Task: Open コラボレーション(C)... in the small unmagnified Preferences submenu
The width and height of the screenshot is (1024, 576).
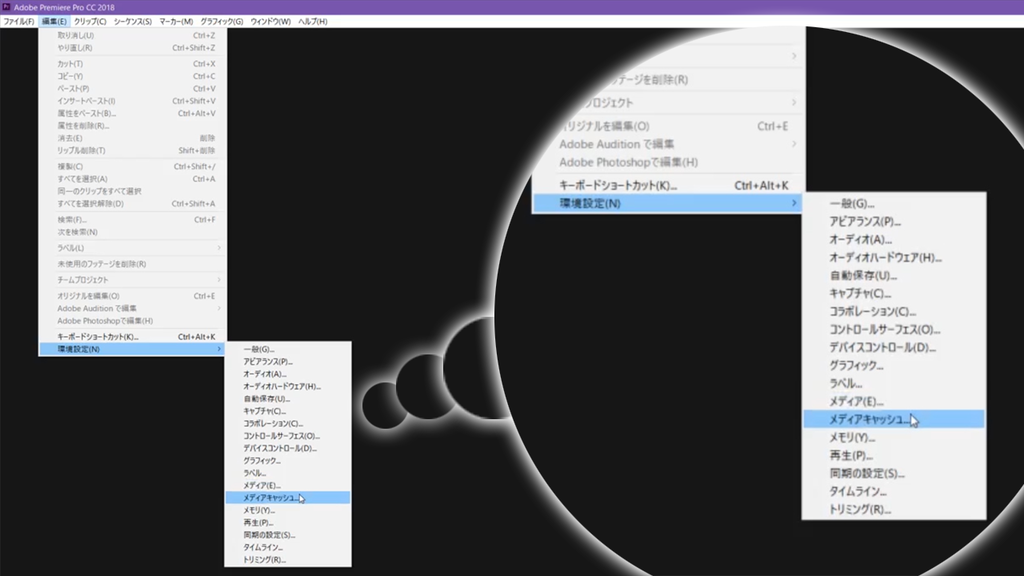Action: point(287,424)
